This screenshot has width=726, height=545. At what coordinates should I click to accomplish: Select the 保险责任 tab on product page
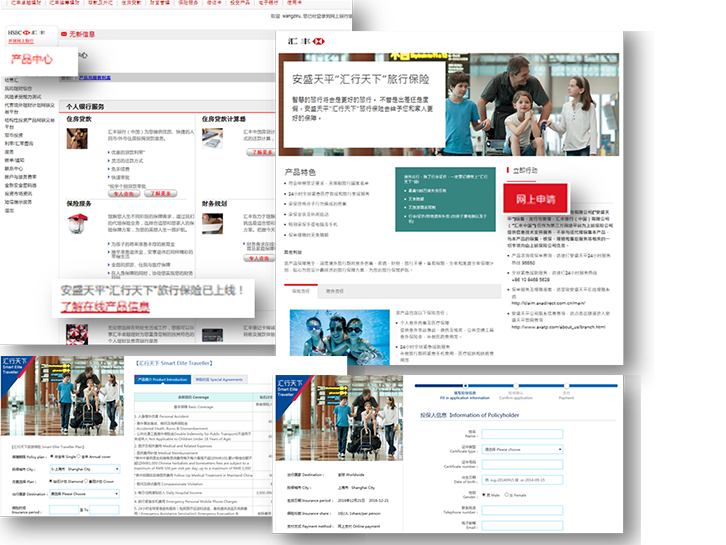coord(300,291)
